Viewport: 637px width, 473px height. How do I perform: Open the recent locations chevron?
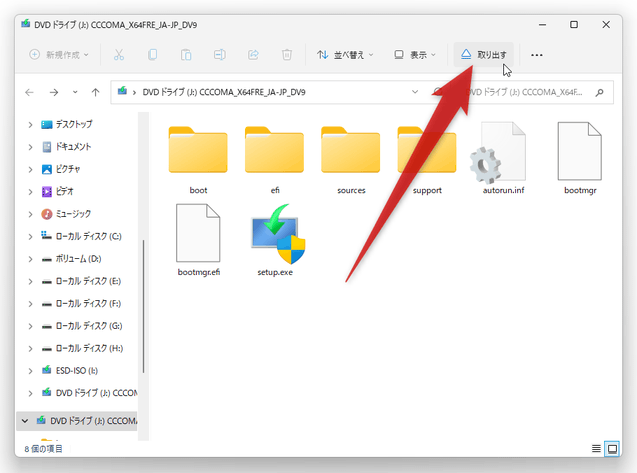pyautogui.click(x=75, y=92)
